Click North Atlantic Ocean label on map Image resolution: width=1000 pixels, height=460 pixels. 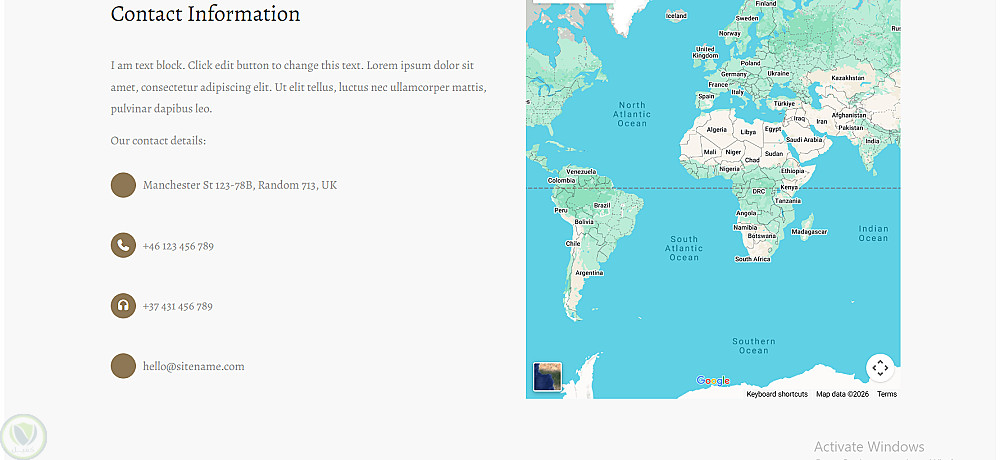coord(632,114)
